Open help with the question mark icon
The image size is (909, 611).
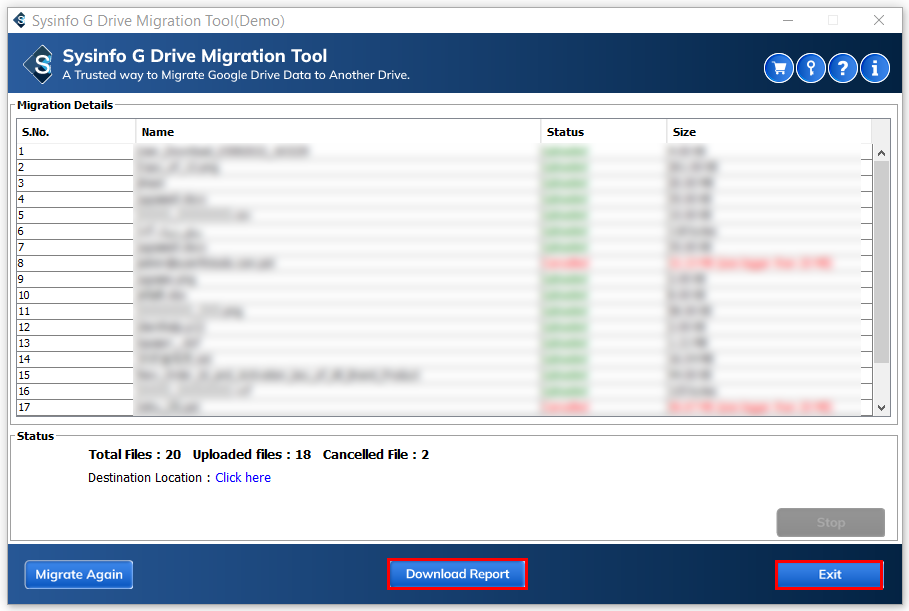tap(843, 68)
